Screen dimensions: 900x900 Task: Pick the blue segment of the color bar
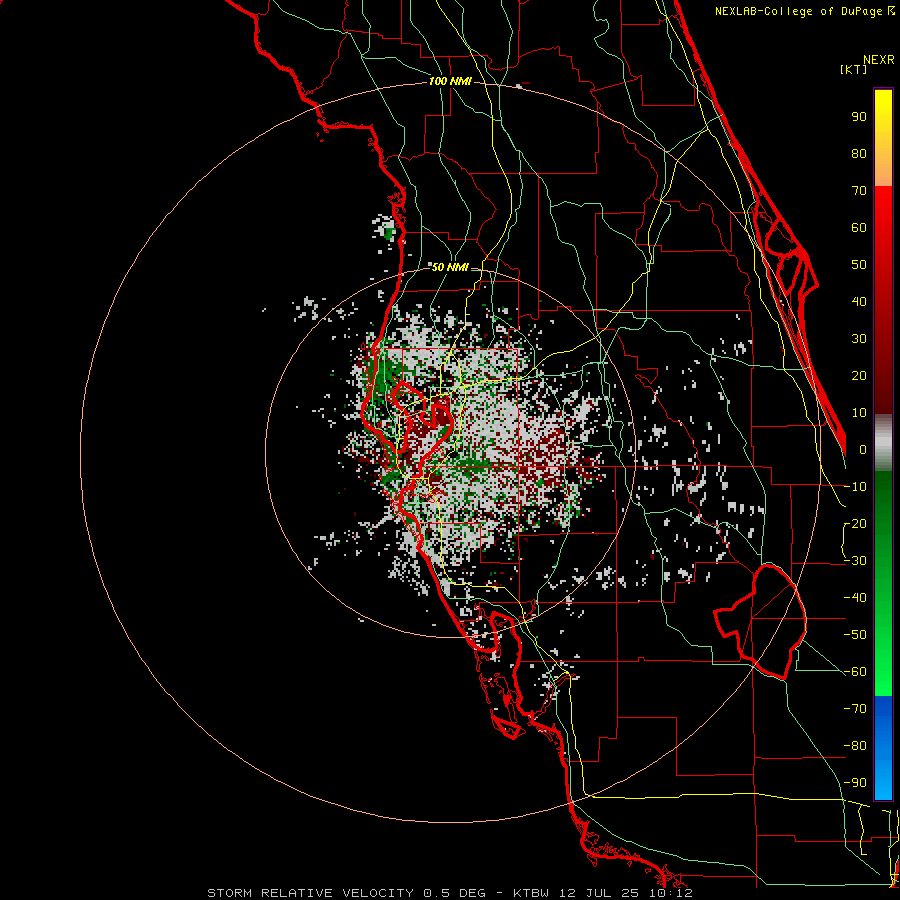(x=883, y=748)
